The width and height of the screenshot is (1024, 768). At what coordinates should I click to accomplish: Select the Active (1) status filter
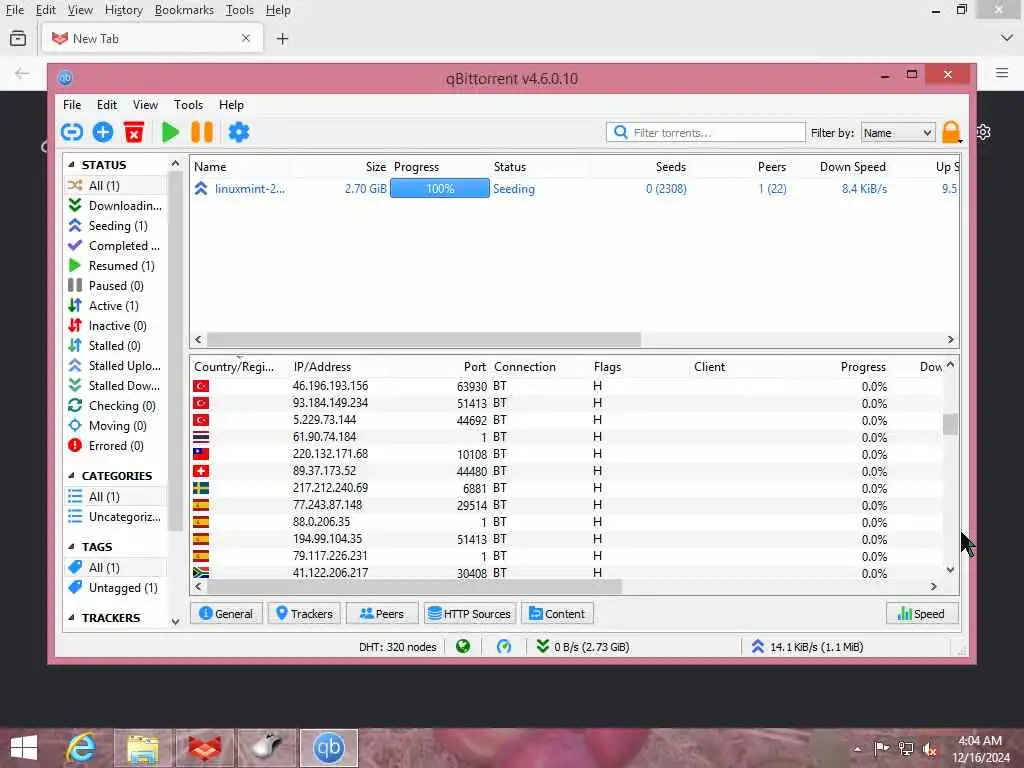click(116, 306)
